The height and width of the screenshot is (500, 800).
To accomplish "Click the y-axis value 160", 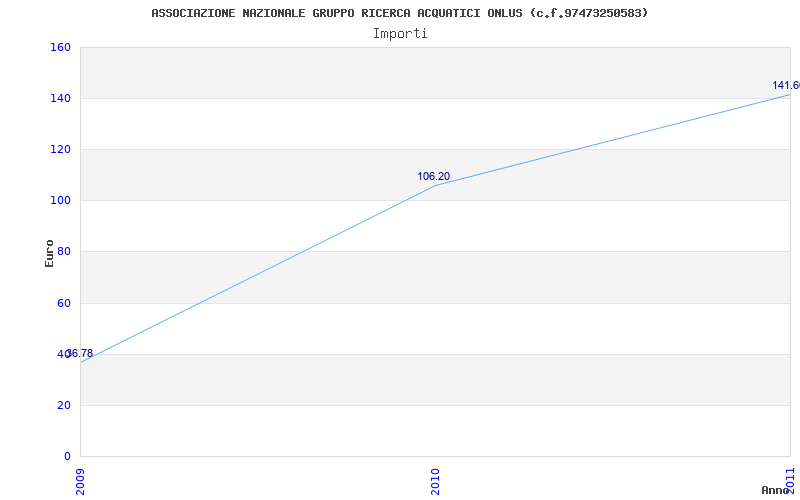I will [60, 47].
